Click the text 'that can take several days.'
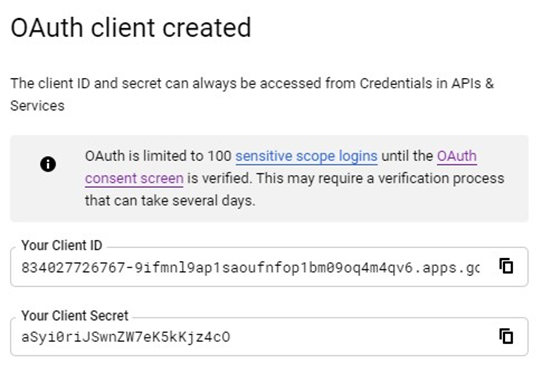Screen dimensions: 542x383 pos(170,201)
